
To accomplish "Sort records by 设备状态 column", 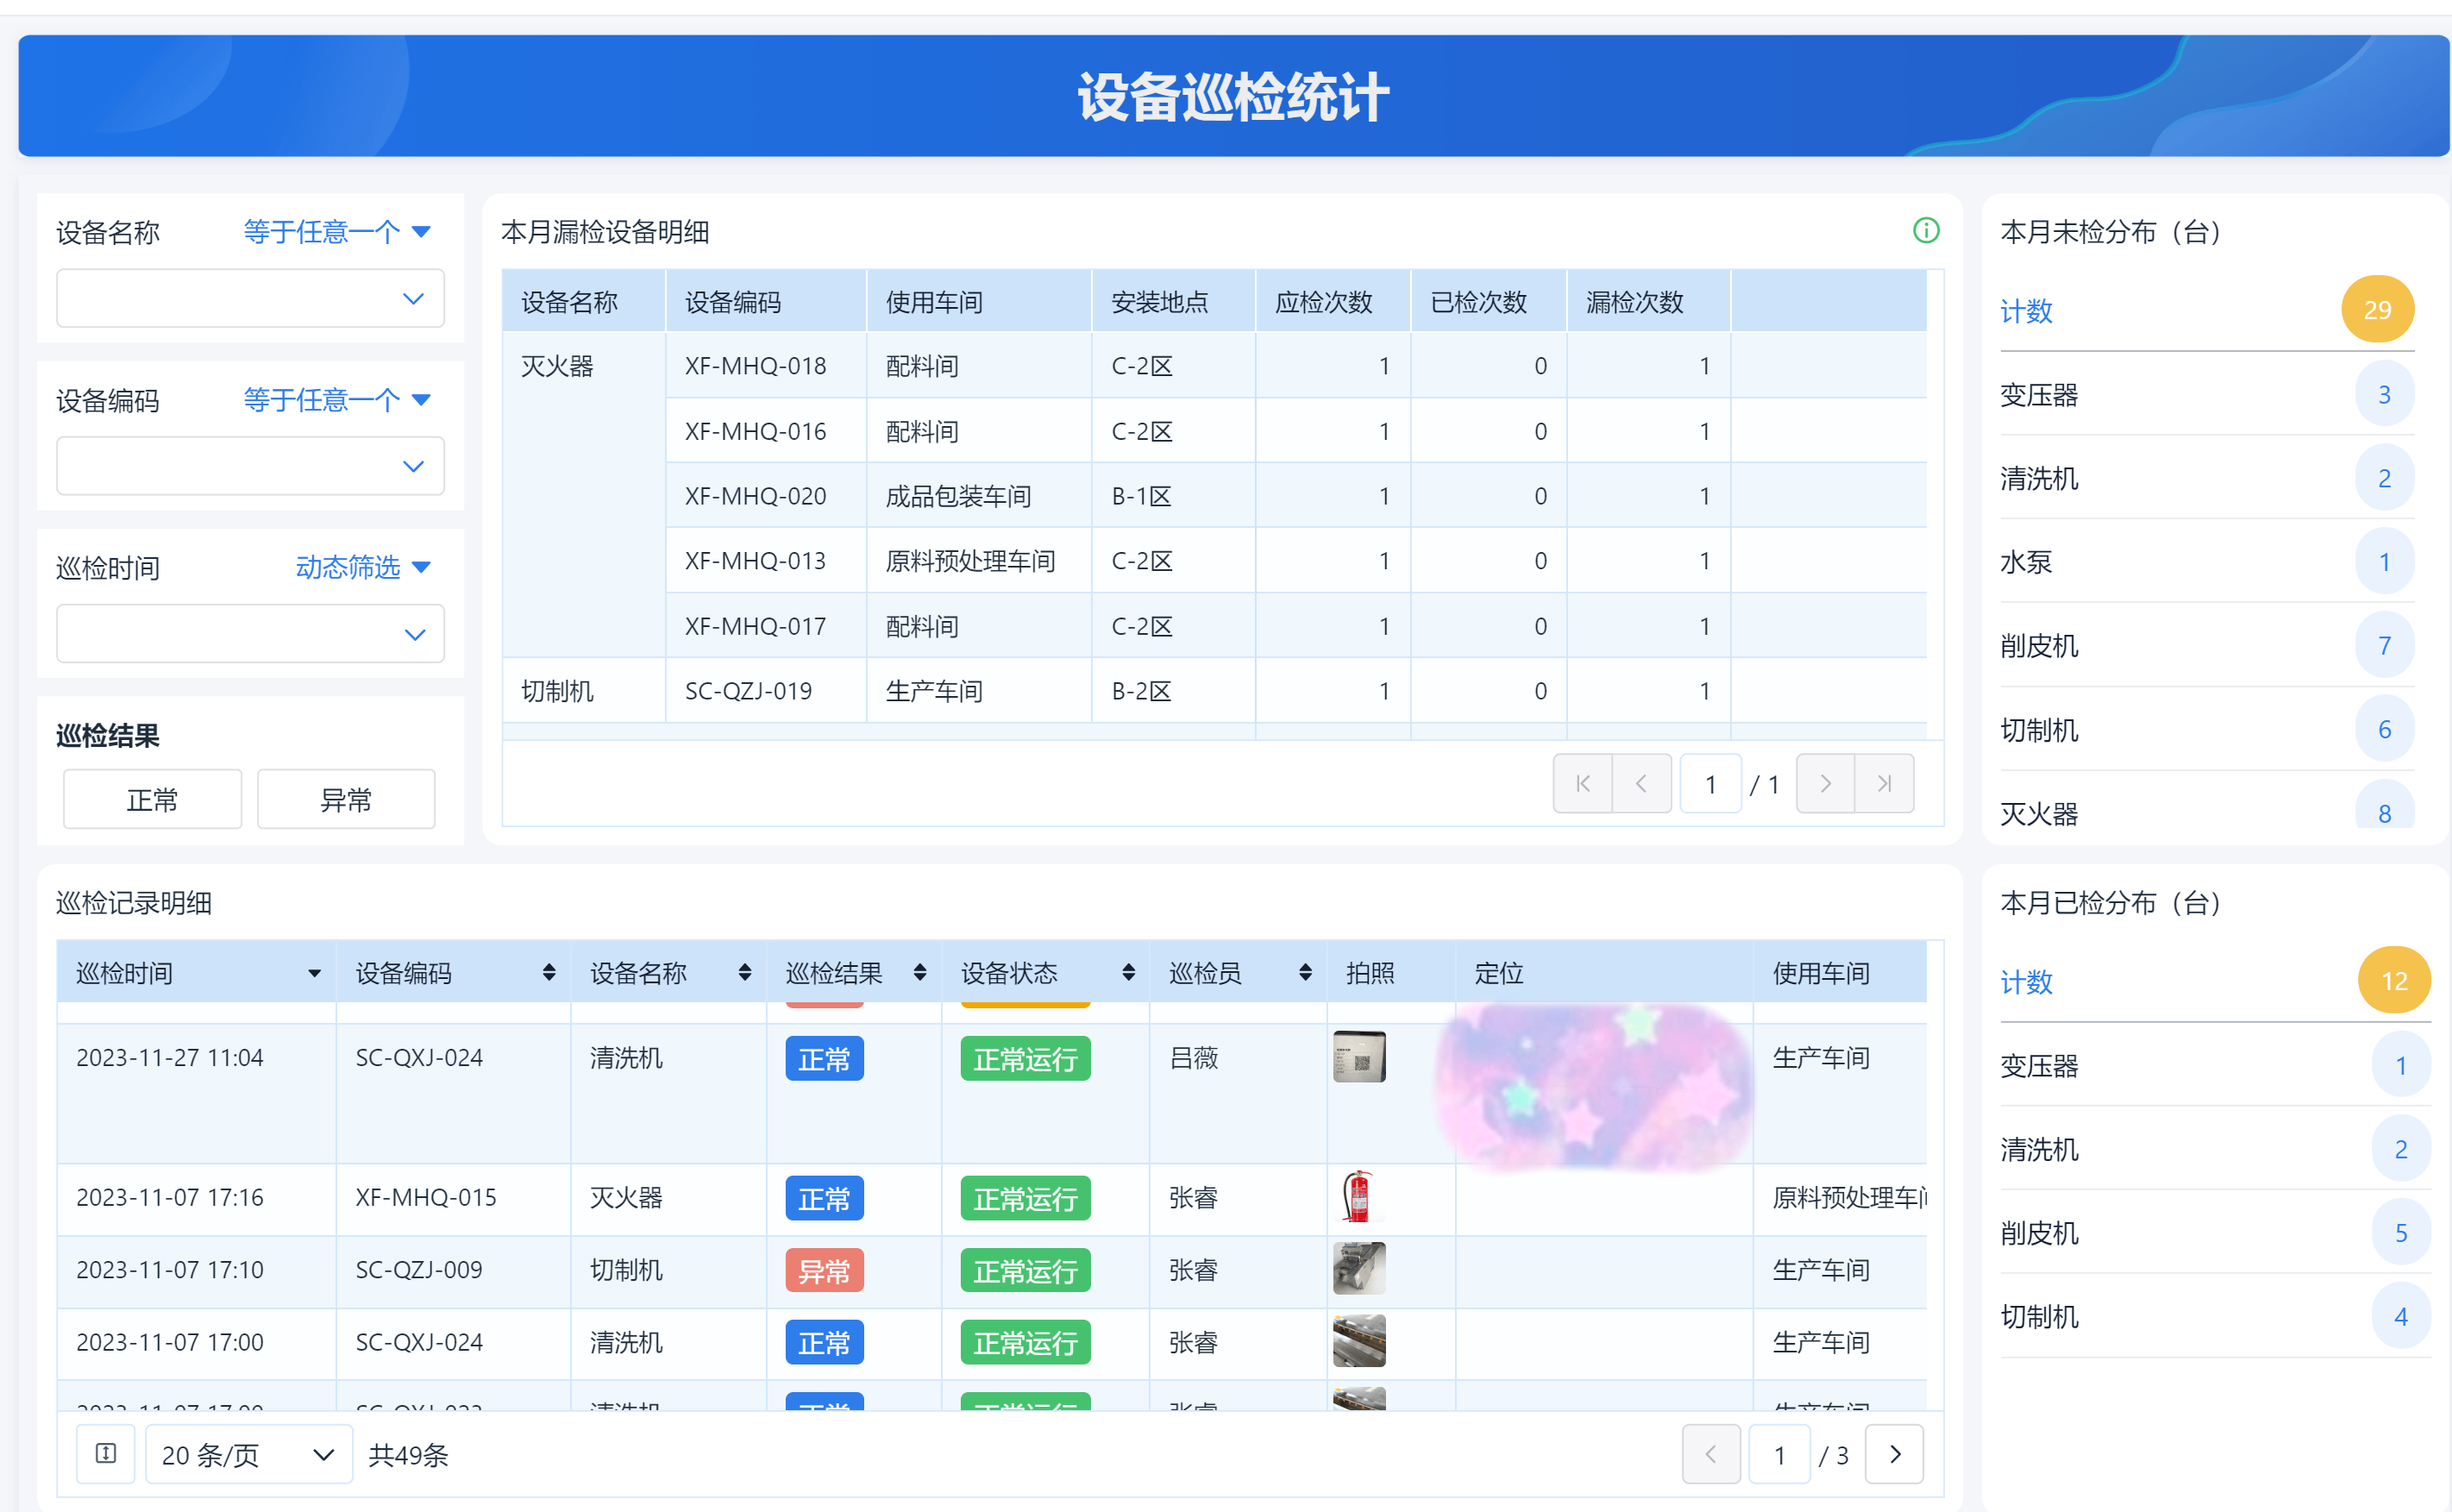I will click(x=1128, y=972).
